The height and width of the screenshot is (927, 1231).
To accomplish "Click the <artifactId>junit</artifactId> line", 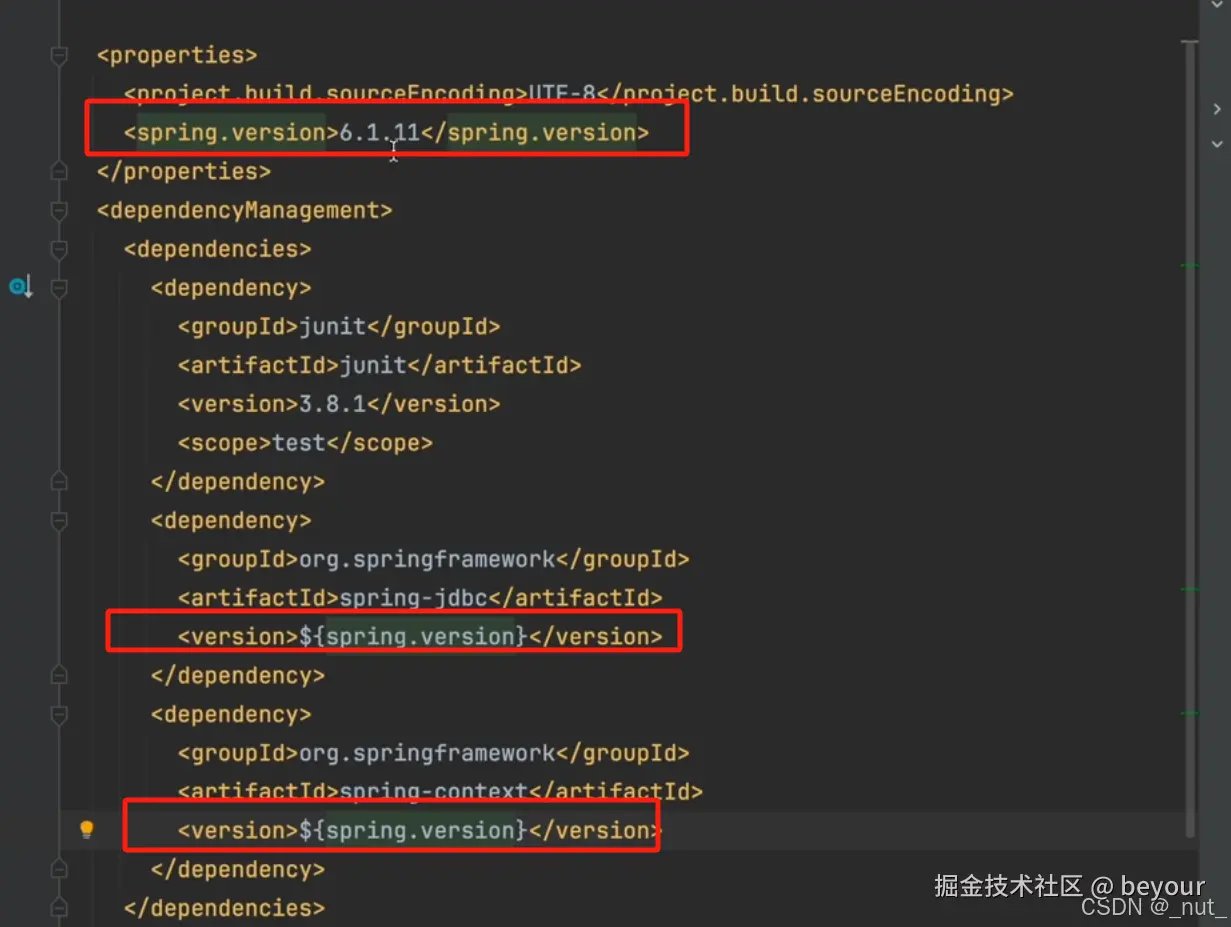I will (379, 365).
